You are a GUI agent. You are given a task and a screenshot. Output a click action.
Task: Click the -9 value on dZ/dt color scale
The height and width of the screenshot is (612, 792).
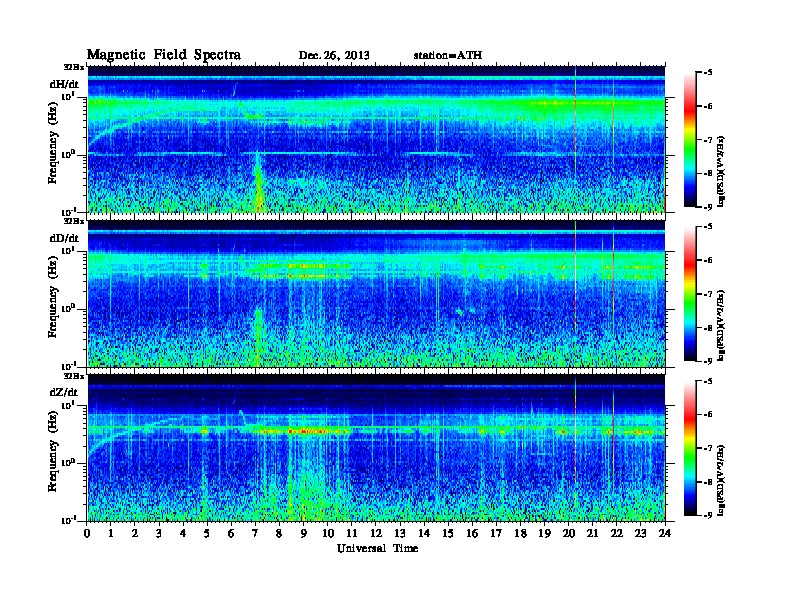click(708, 515)
